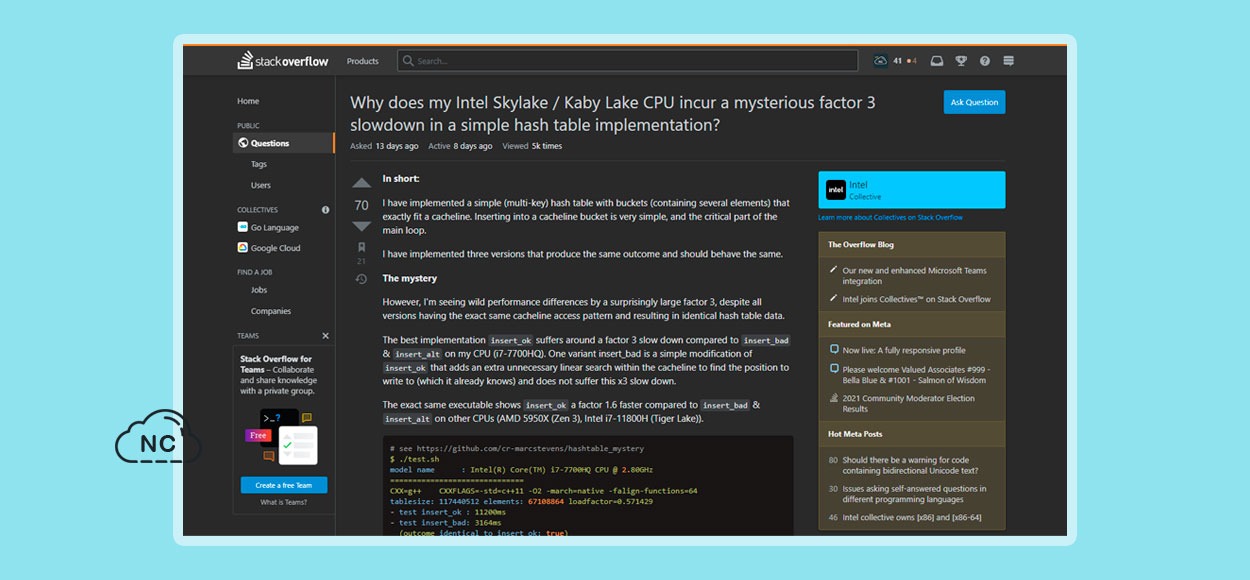Open Users in left sidebar
The width and height of the screenshot is (1250, 580).
[261, 185]
